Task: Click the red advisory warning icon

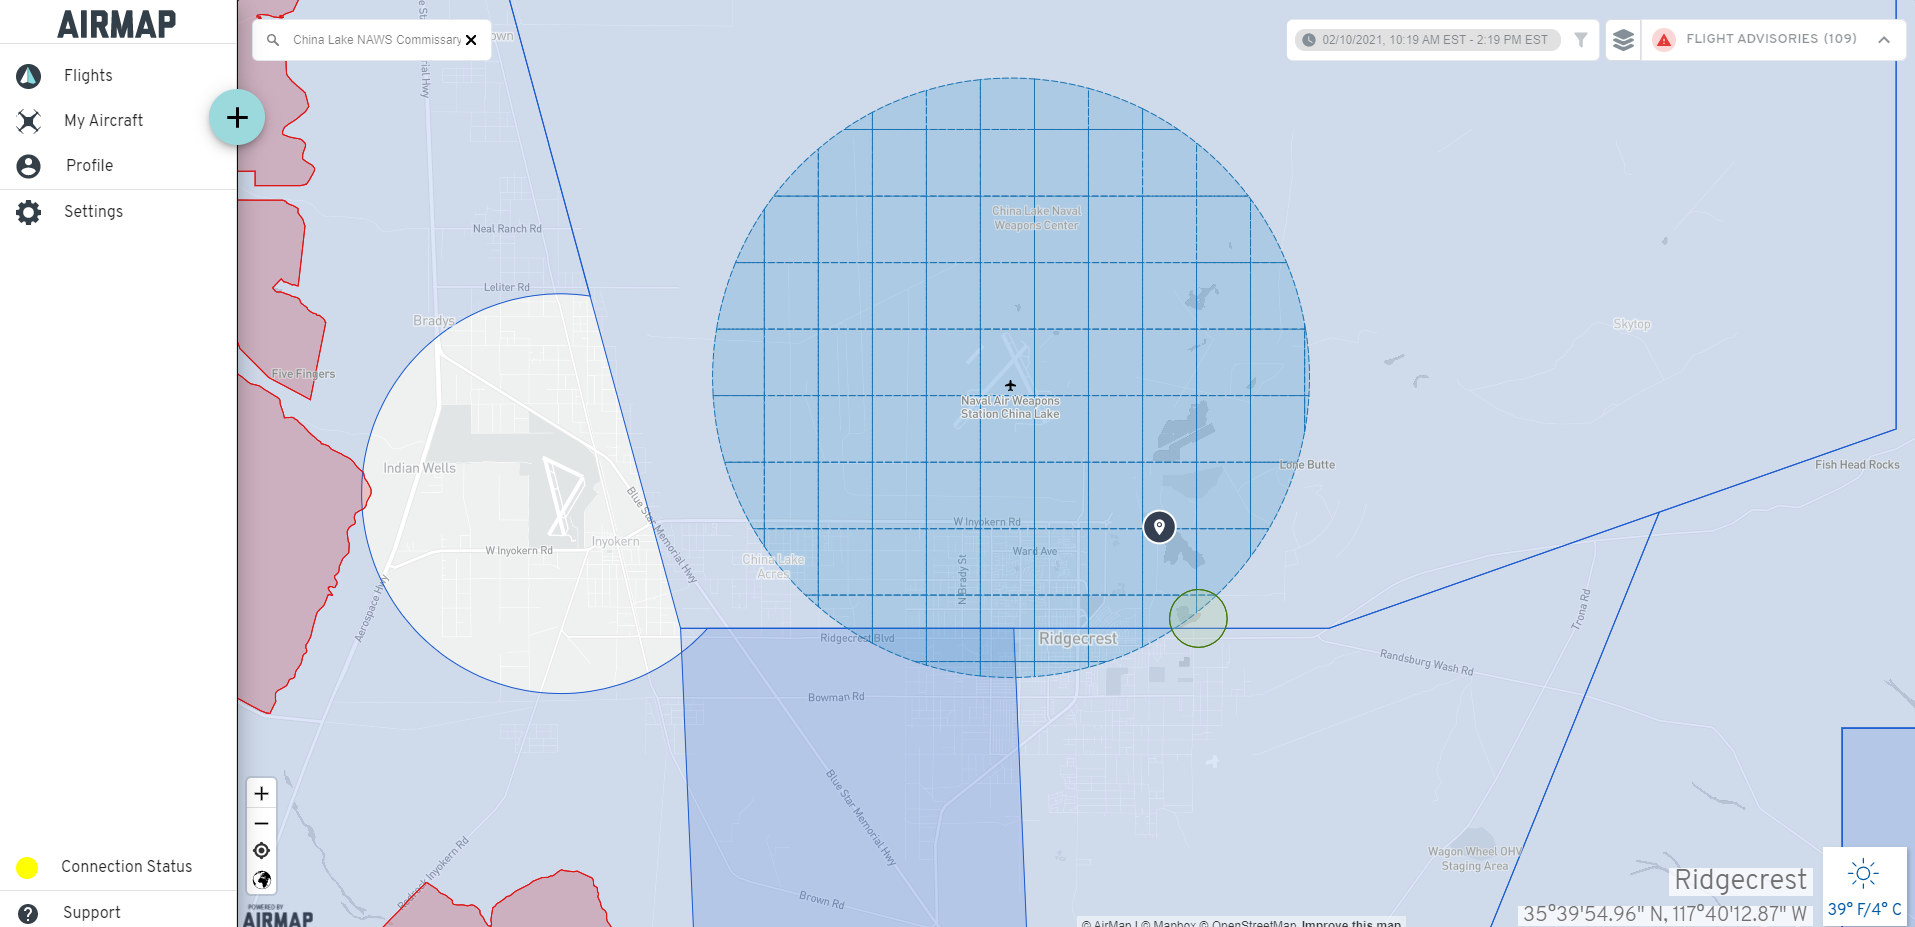Action: pyautogui.click(x=1664, y=40)
